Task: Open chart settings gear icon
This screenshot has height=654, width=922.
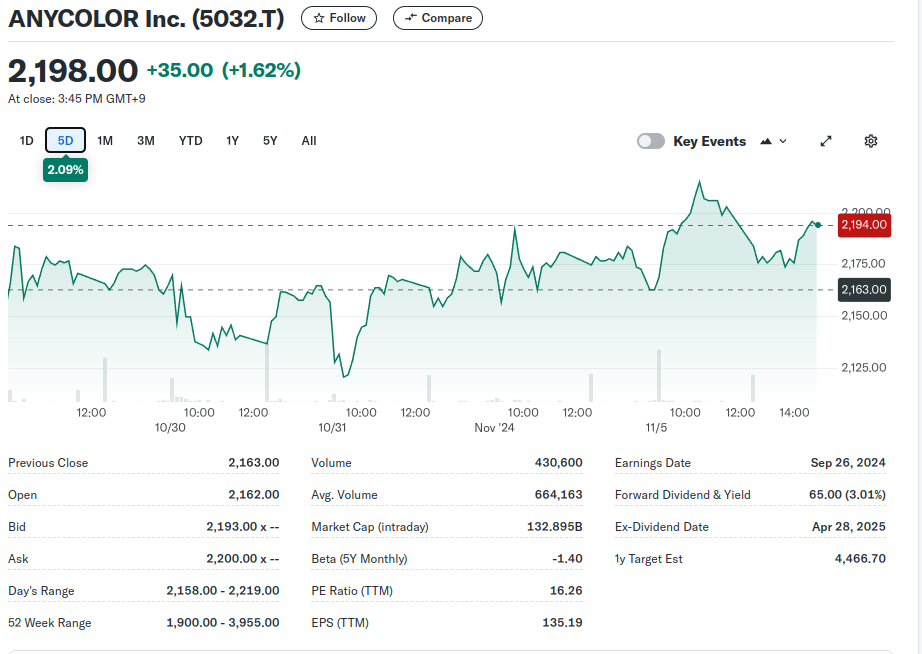Action: click(x=871, y=141)
